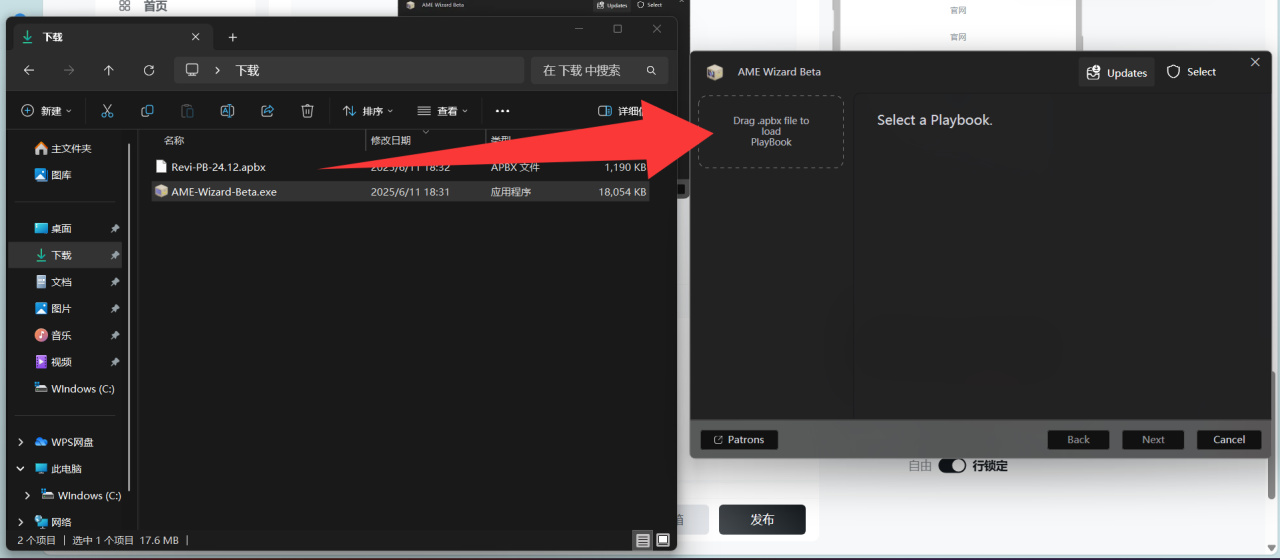Open the 下载 tab in Explorer
Viewport: 1280px width, 560px height.
[111, 37]
